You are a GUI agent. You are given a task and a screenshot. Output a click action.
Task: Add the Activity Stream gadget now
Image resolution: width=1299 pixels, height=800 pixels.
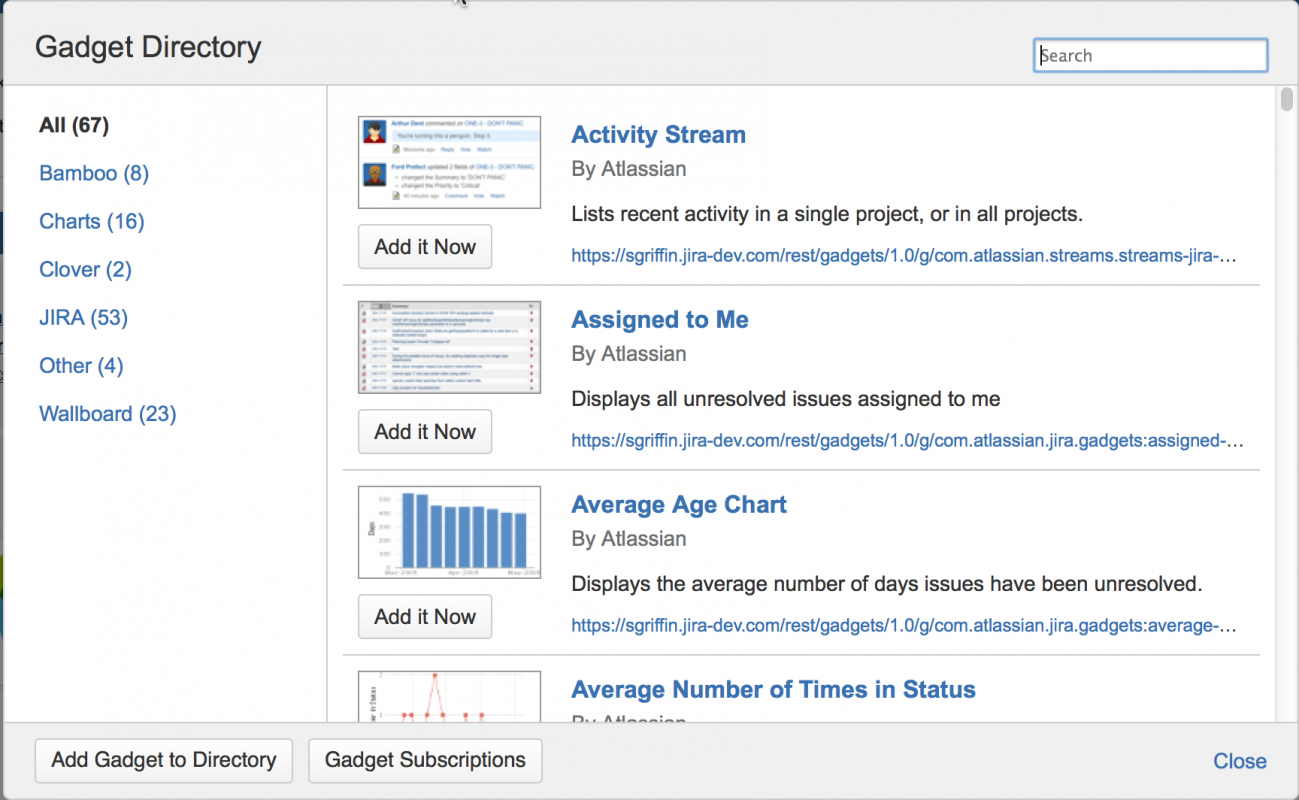pos(425,247)
